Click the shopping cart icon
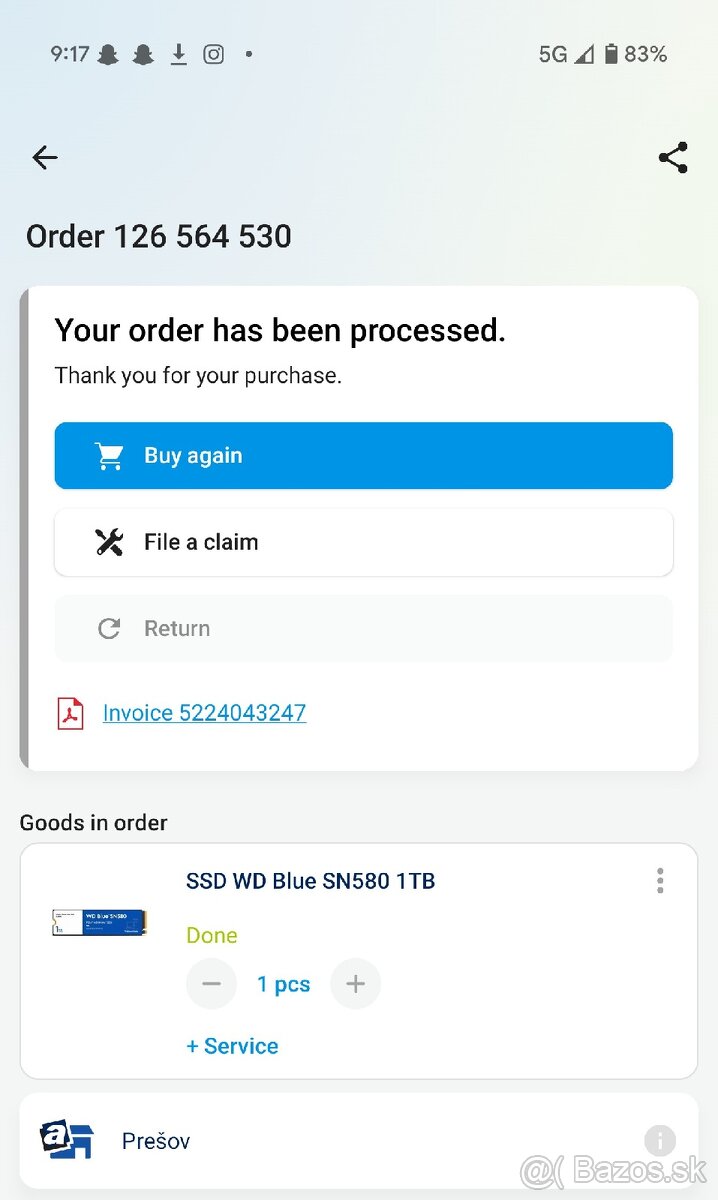 click(x=109, y=456)
